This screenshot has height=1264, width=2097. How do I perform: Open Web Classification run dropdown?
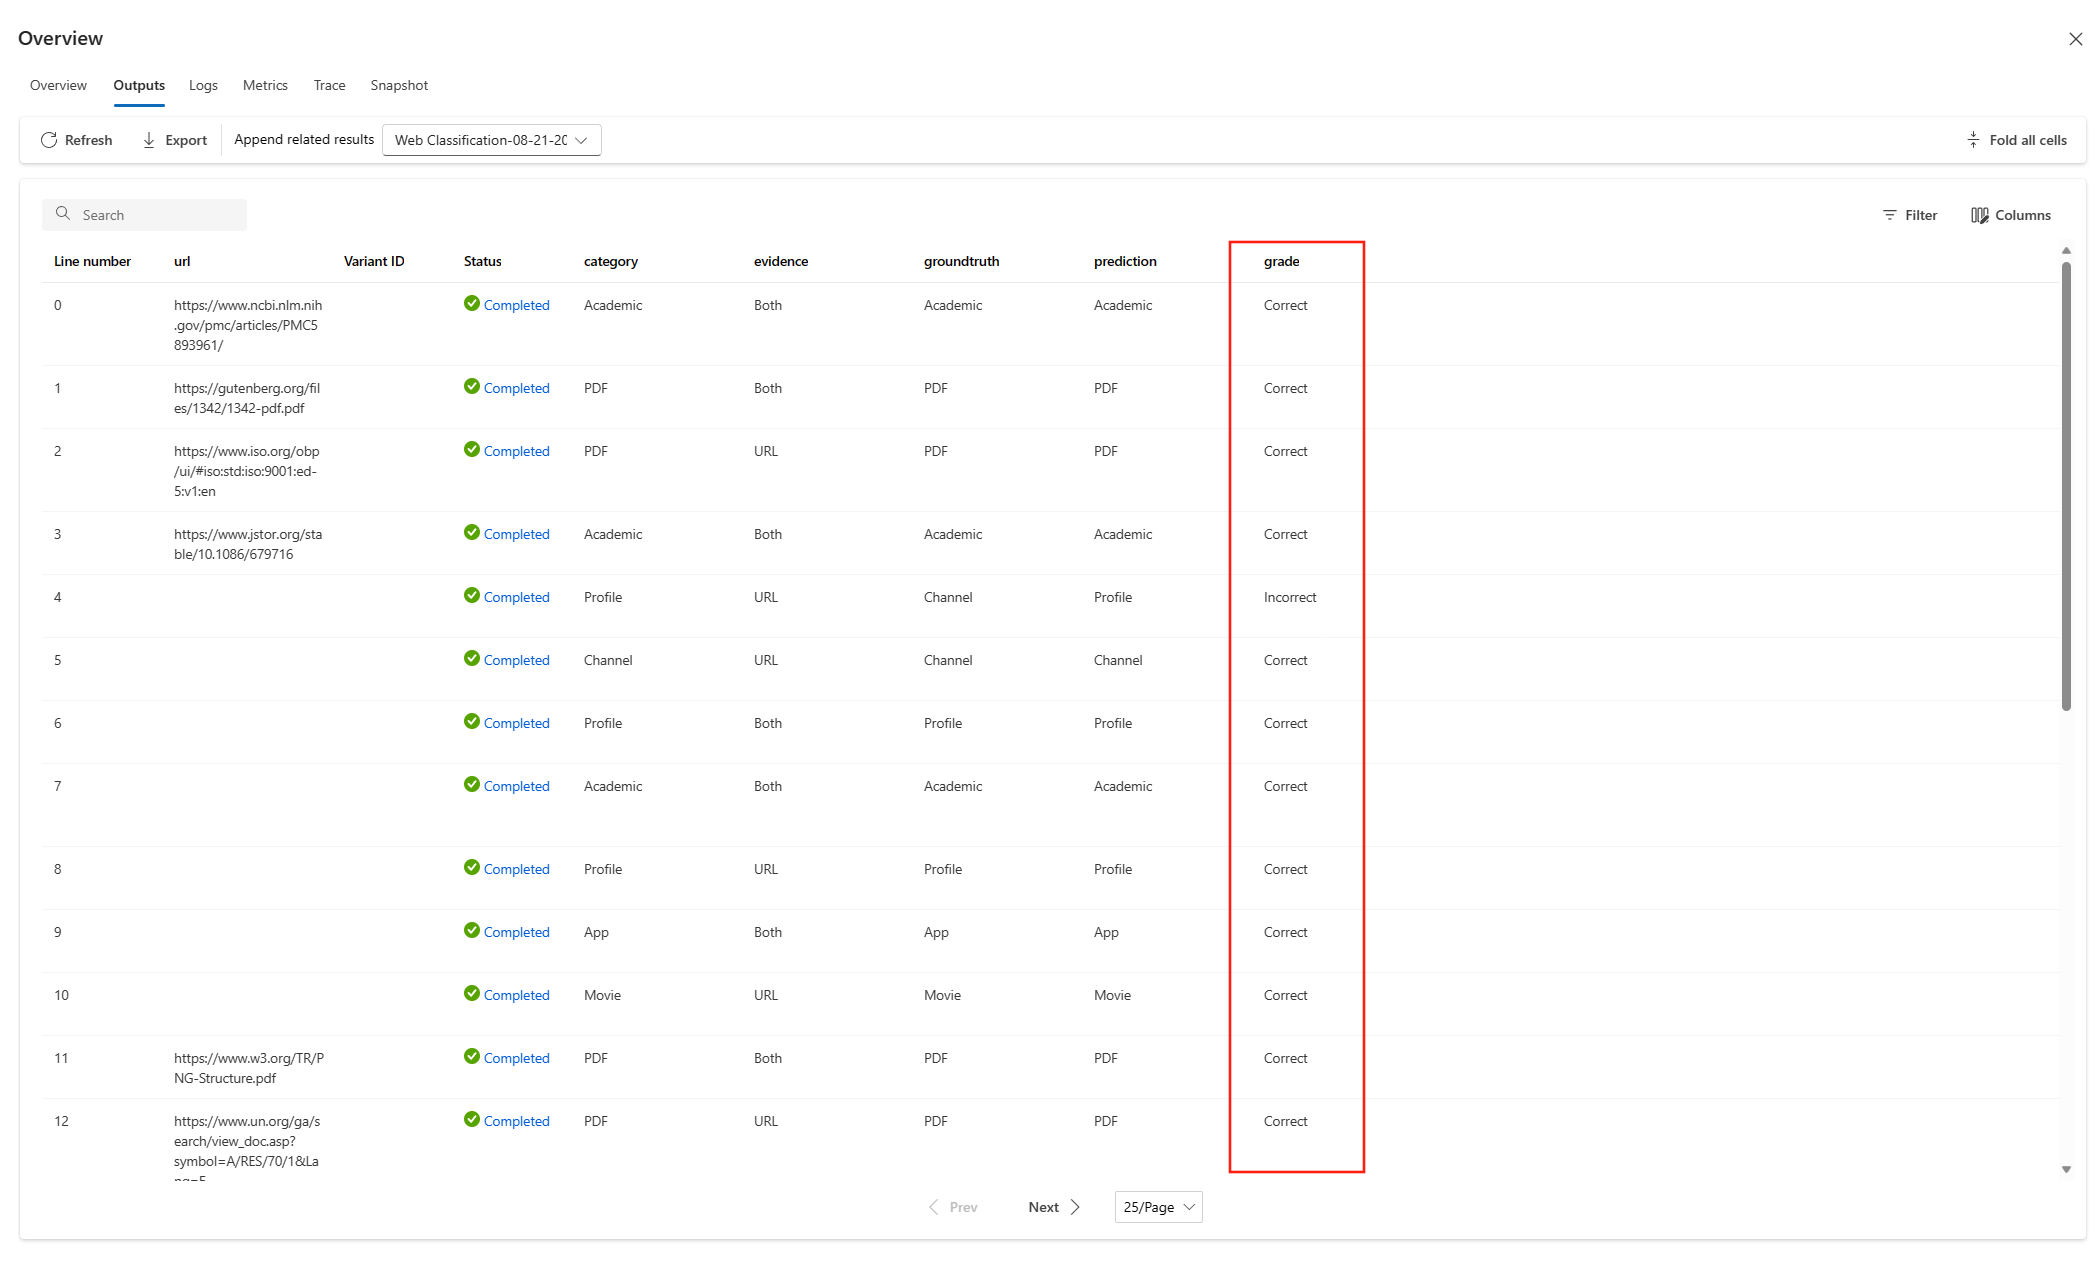coord(491,140)
